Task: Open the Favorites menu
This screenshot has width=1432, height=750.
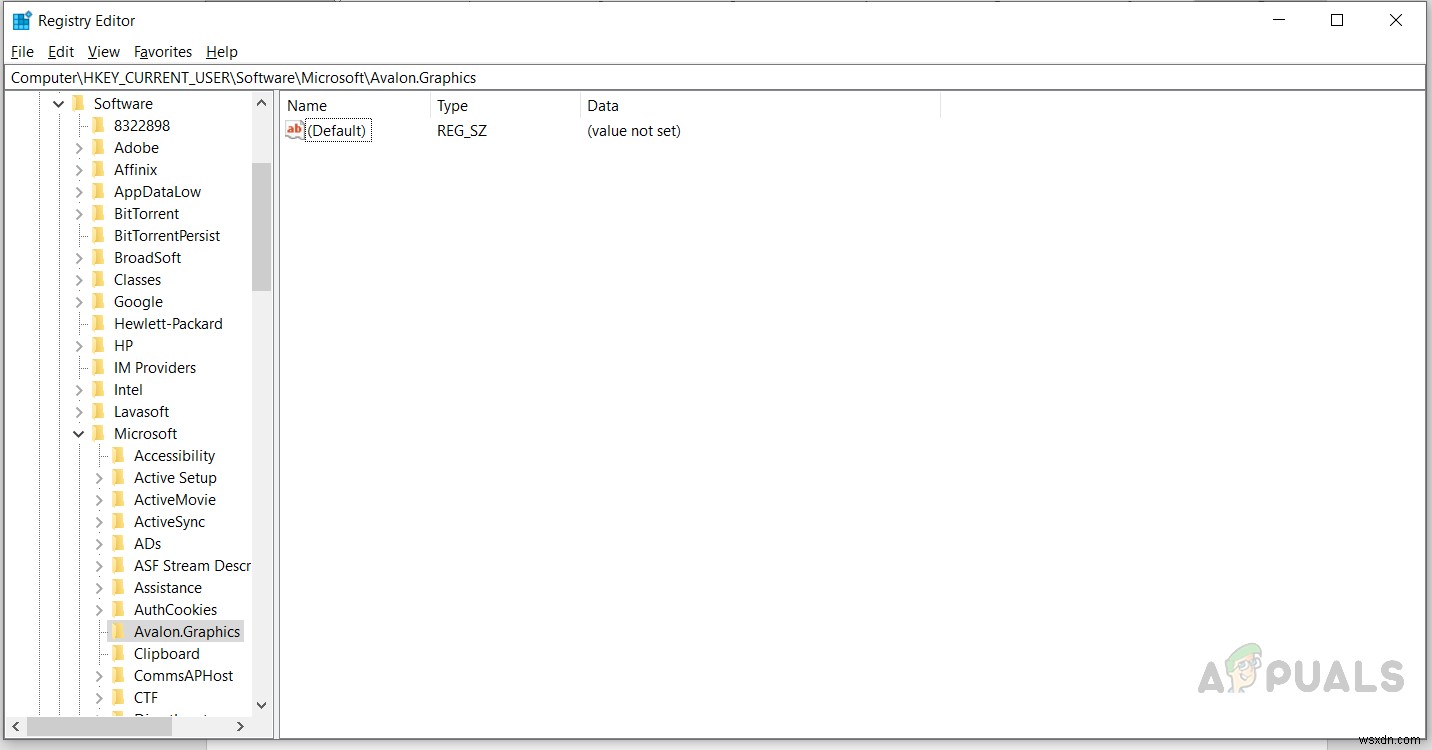Action: tap(163, 51)
